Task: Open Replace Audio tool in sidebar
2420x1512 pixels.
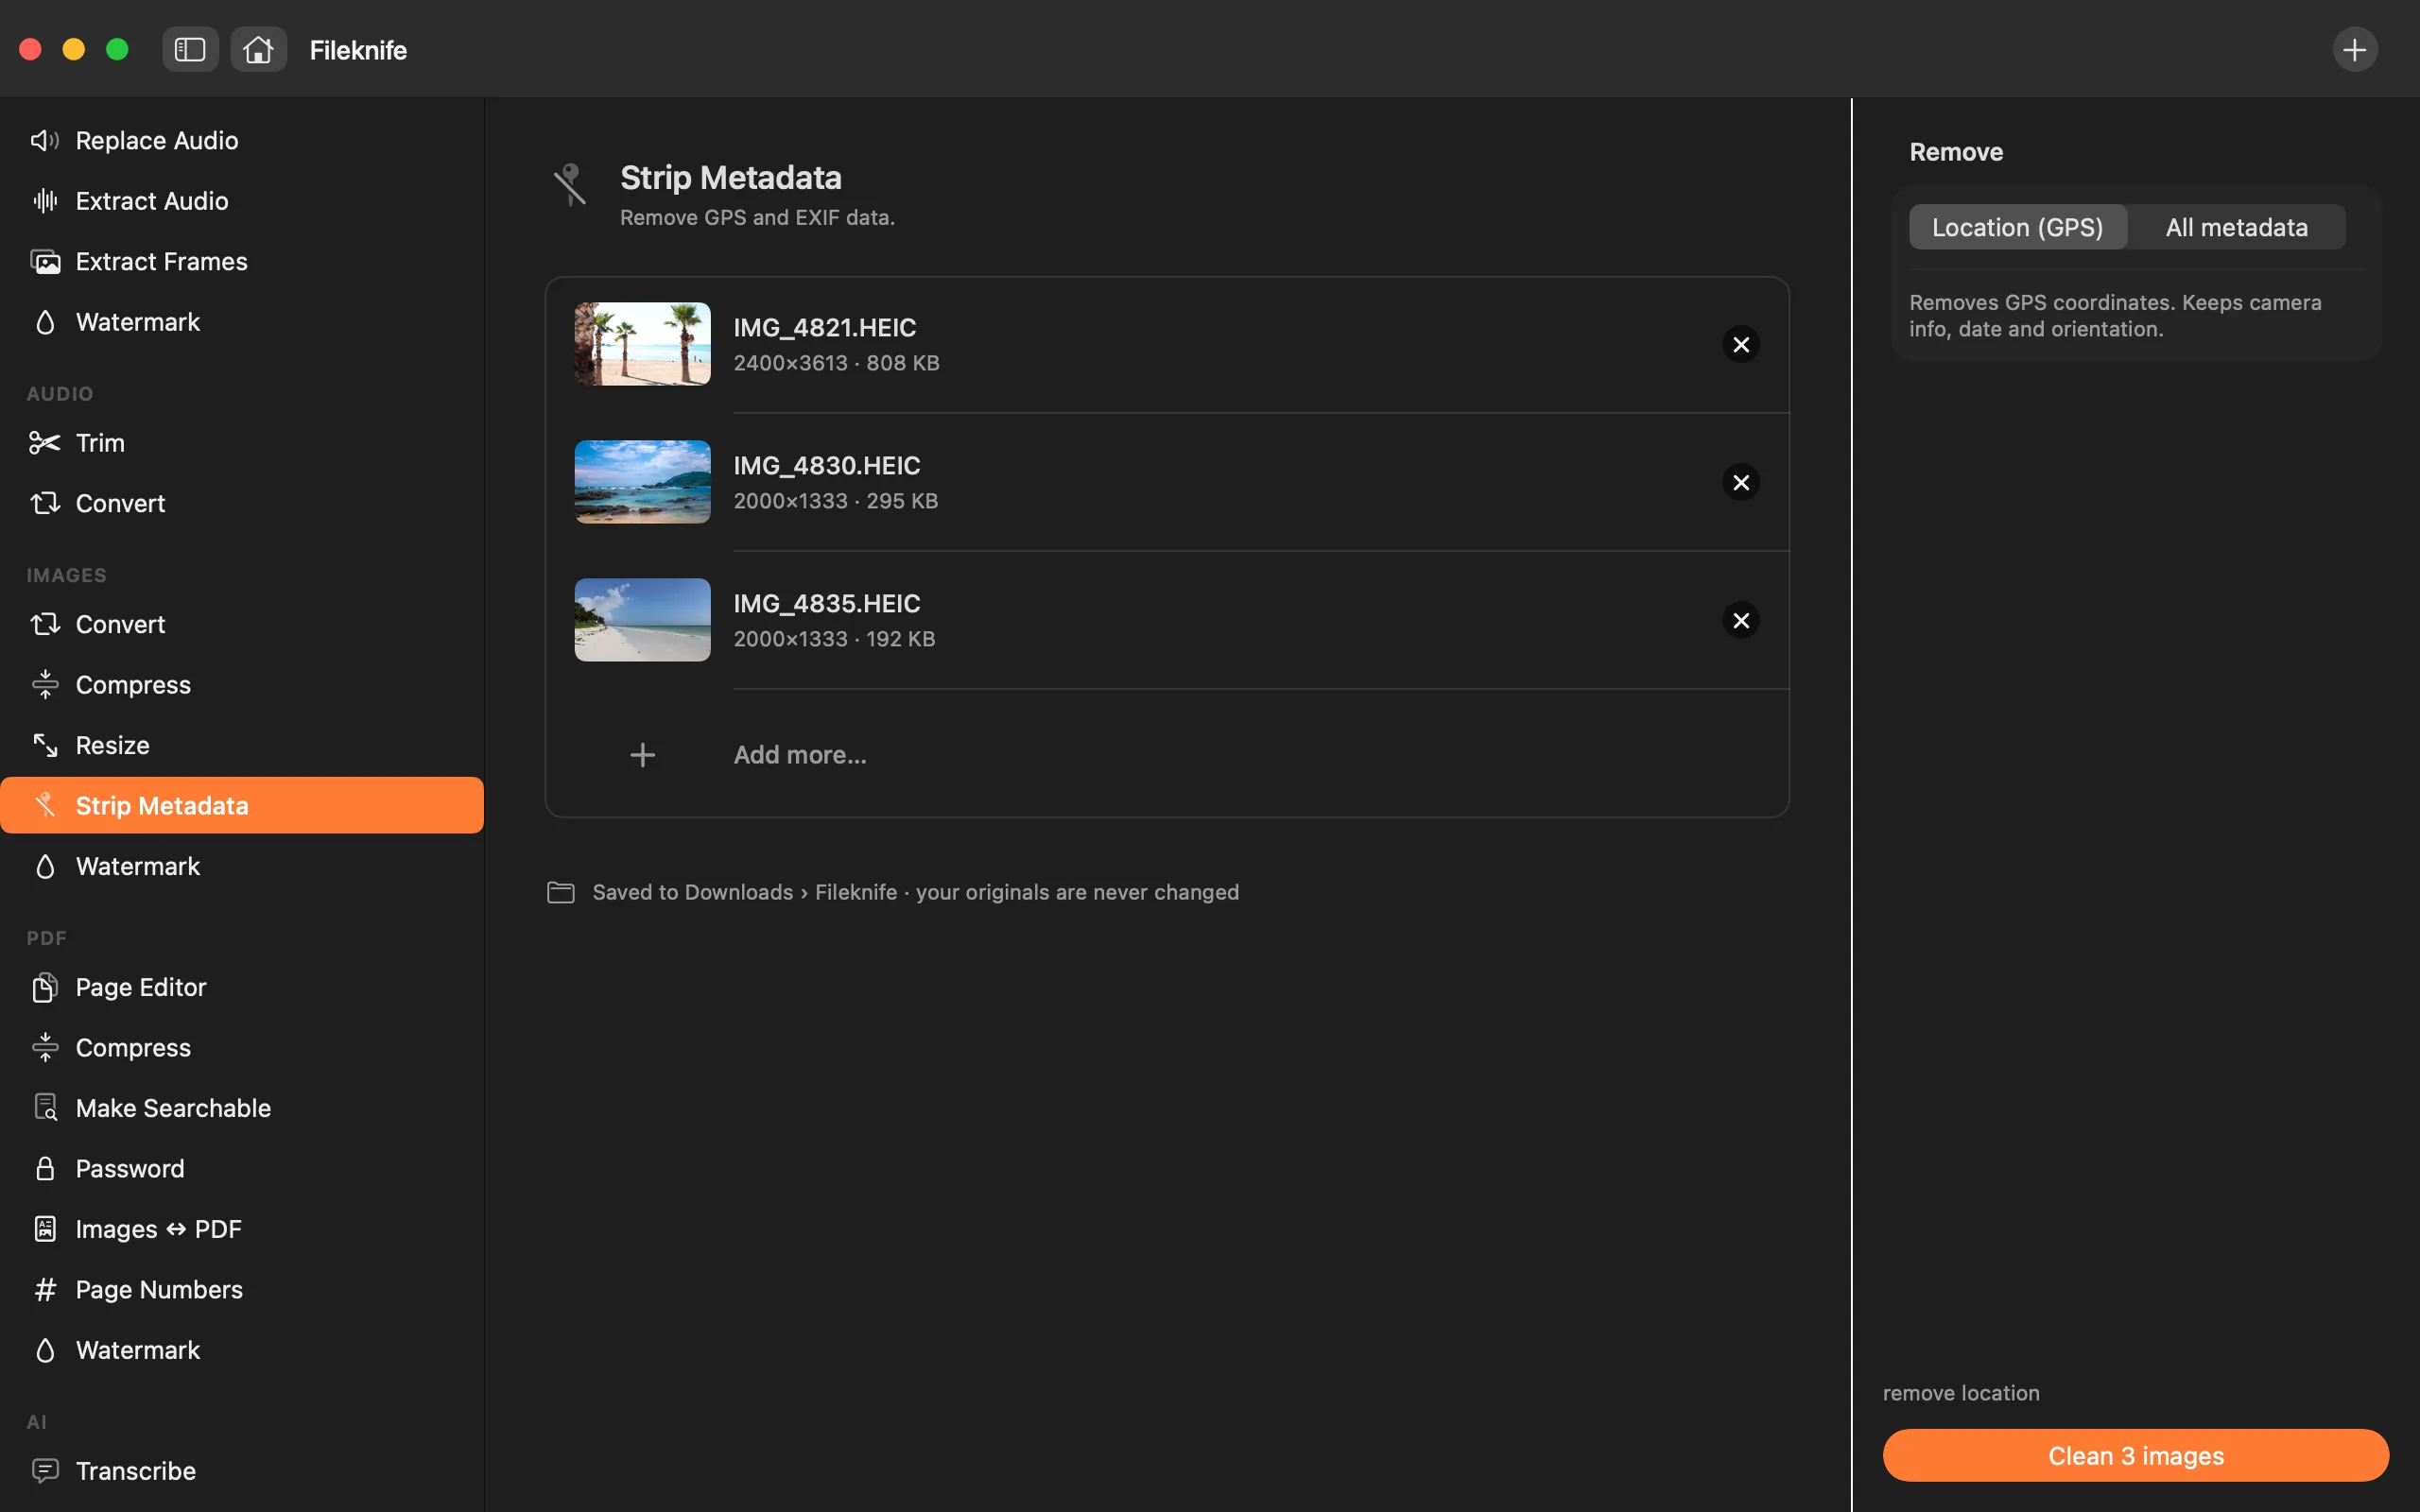Action: tap(242, 140)
